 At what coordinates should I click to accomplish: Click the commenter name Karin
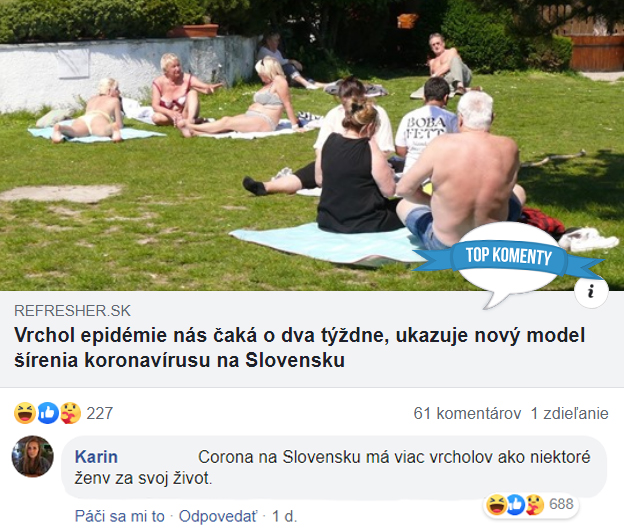point(96,457)
